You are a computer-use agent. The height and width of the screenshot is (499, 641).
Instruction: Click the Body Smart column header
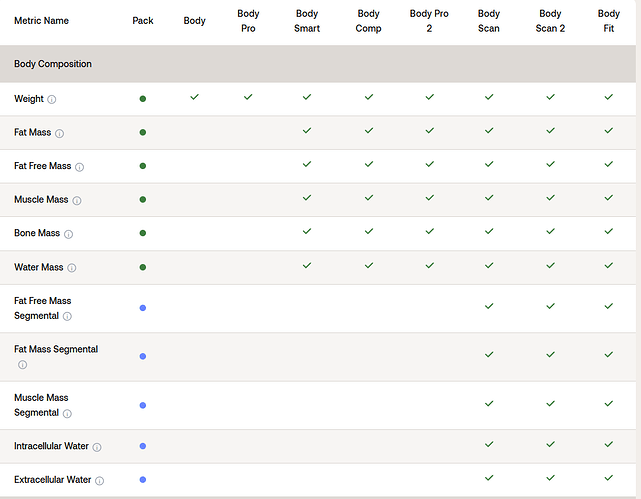pyautogui.click(x=307, y=21)
